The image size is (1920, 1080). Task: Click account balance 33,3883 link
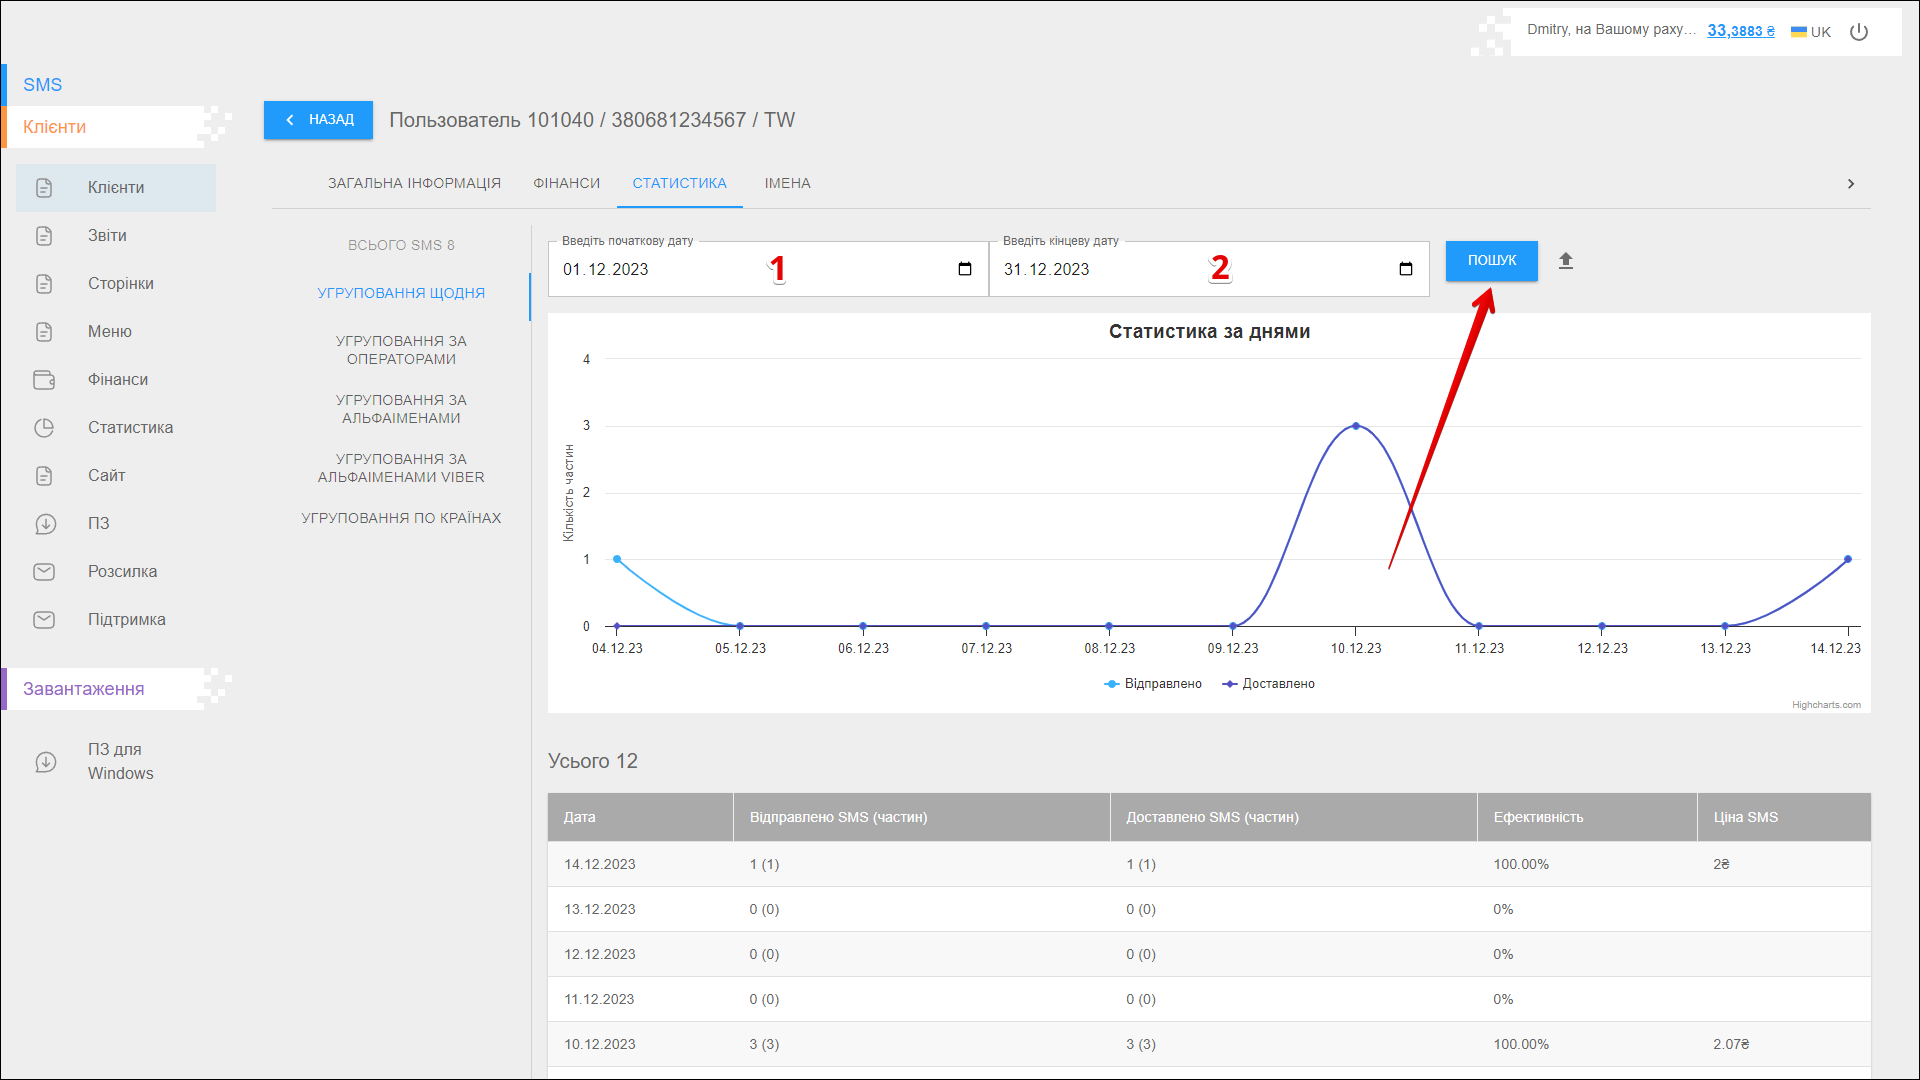(x=1740, y=31)
